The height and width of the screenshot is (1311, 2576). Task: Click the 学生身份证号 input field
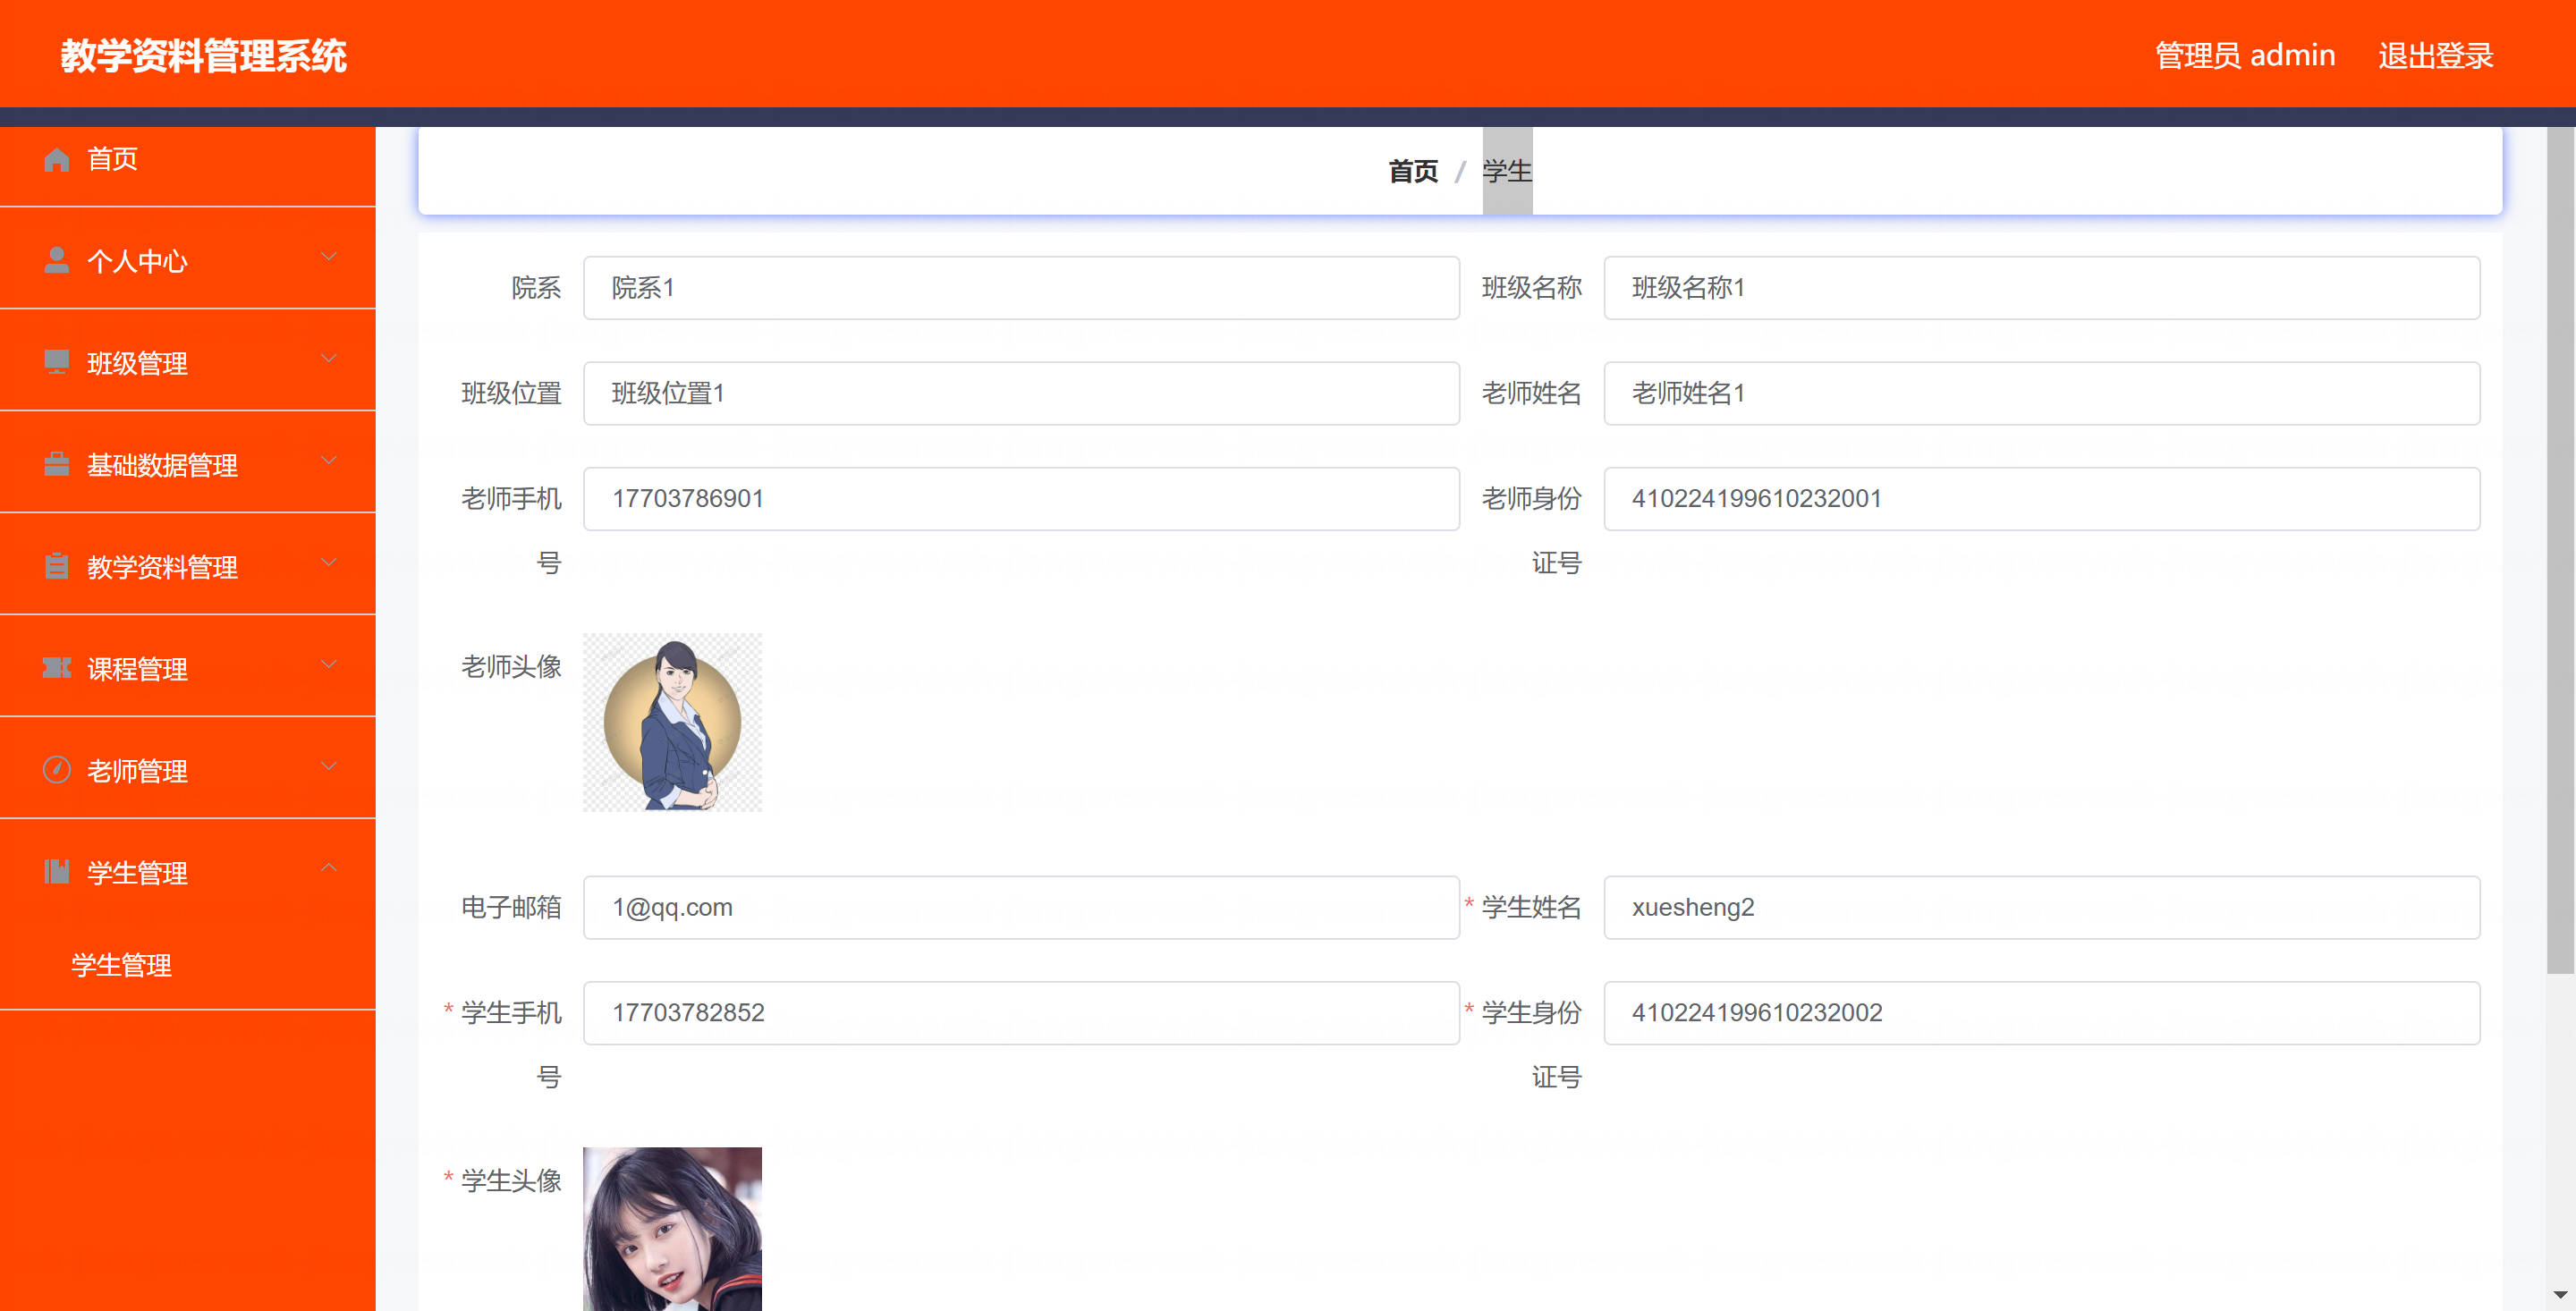pos(2041,1012)
